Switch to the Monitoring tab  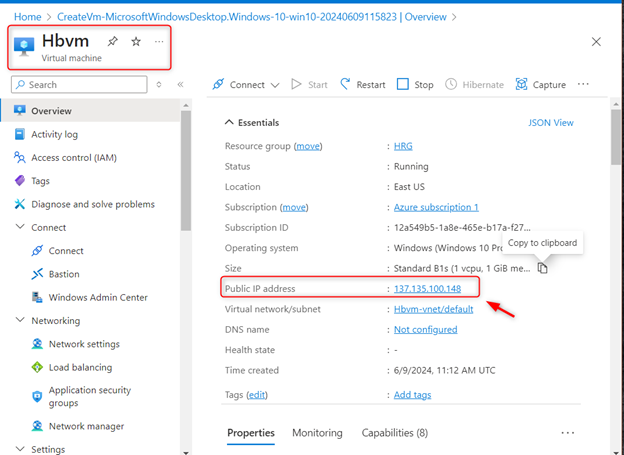click(316, 433)
